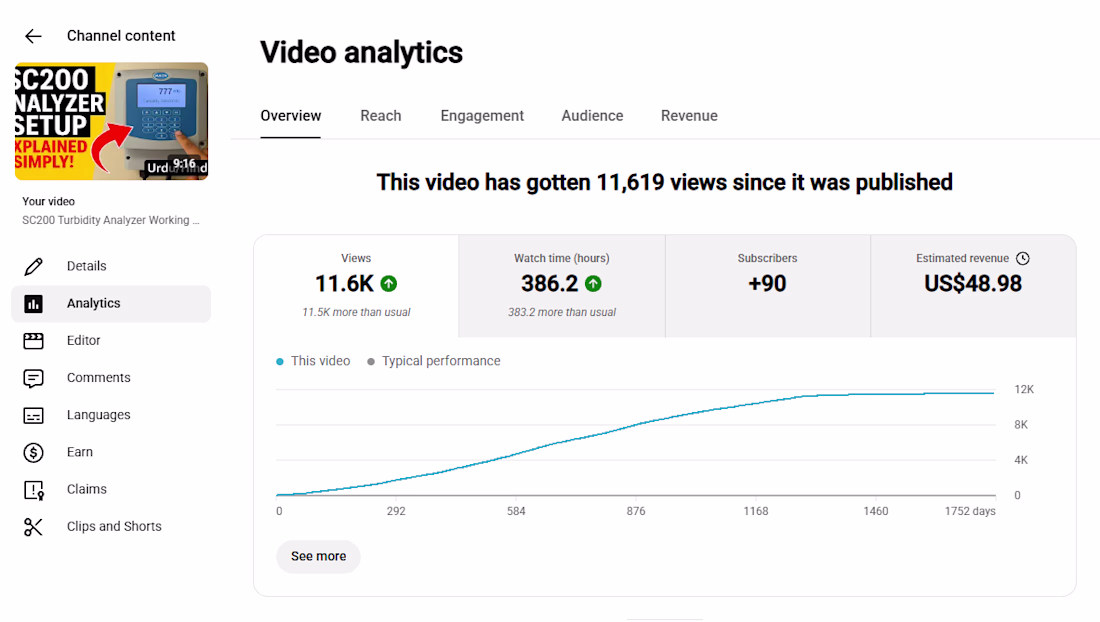This screenshot has width=1100, height=622.
Task: Click the Claims flag icon
Action: point(33,489)
